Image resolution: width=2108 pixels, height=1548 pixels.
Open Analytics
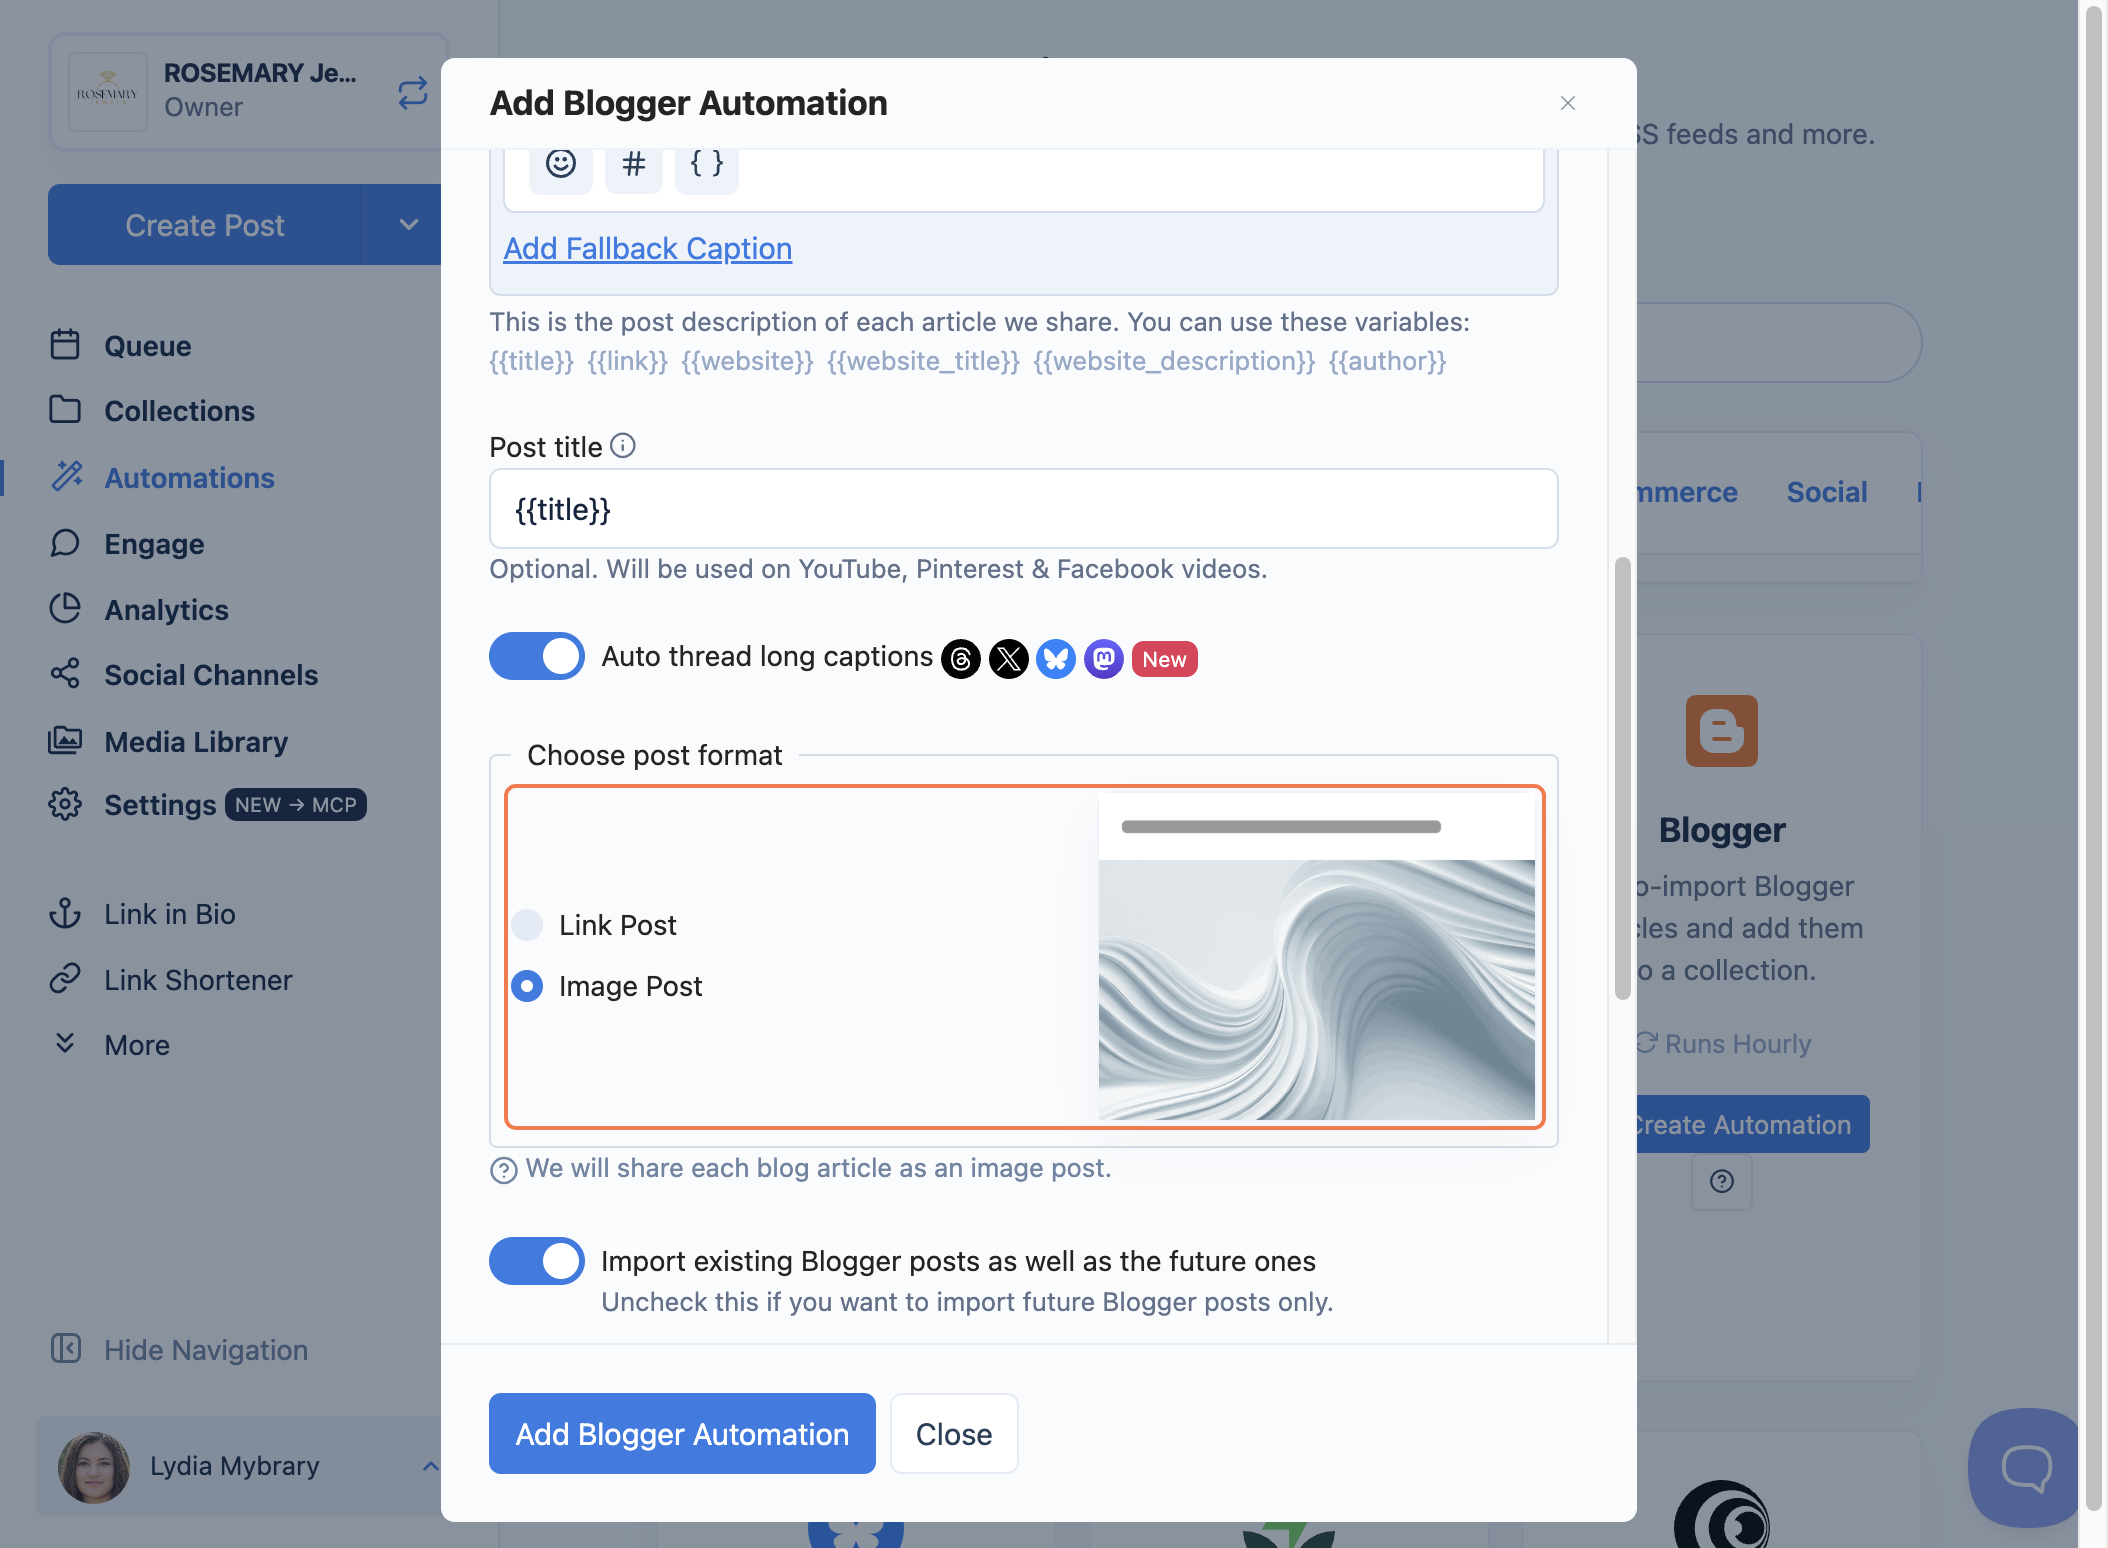(167, 610)
